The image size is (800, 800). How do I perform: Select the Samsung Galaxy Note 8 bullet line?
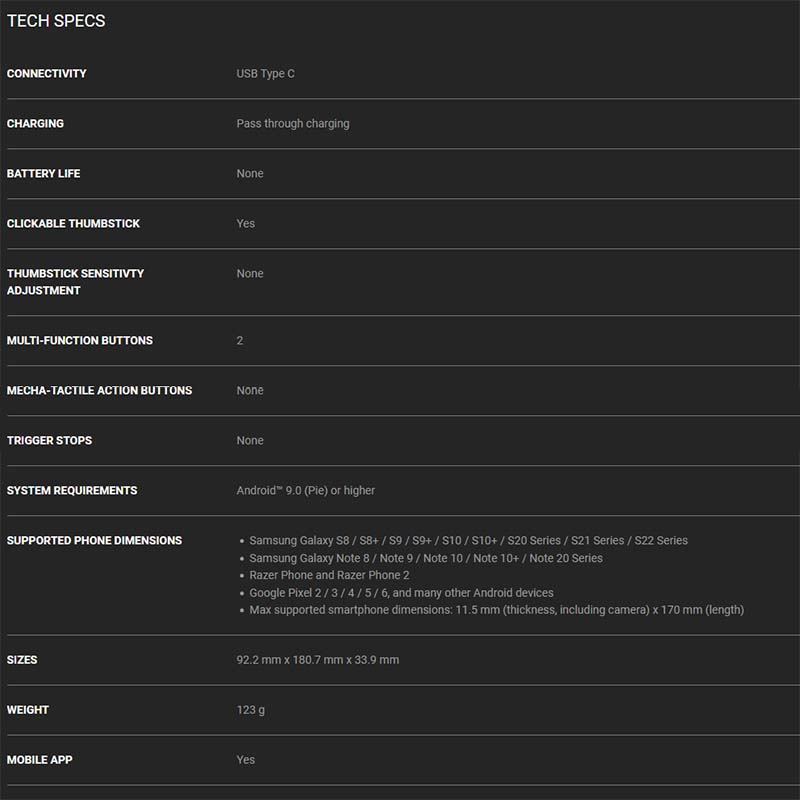pyautogui.click(x=426, y=558)
